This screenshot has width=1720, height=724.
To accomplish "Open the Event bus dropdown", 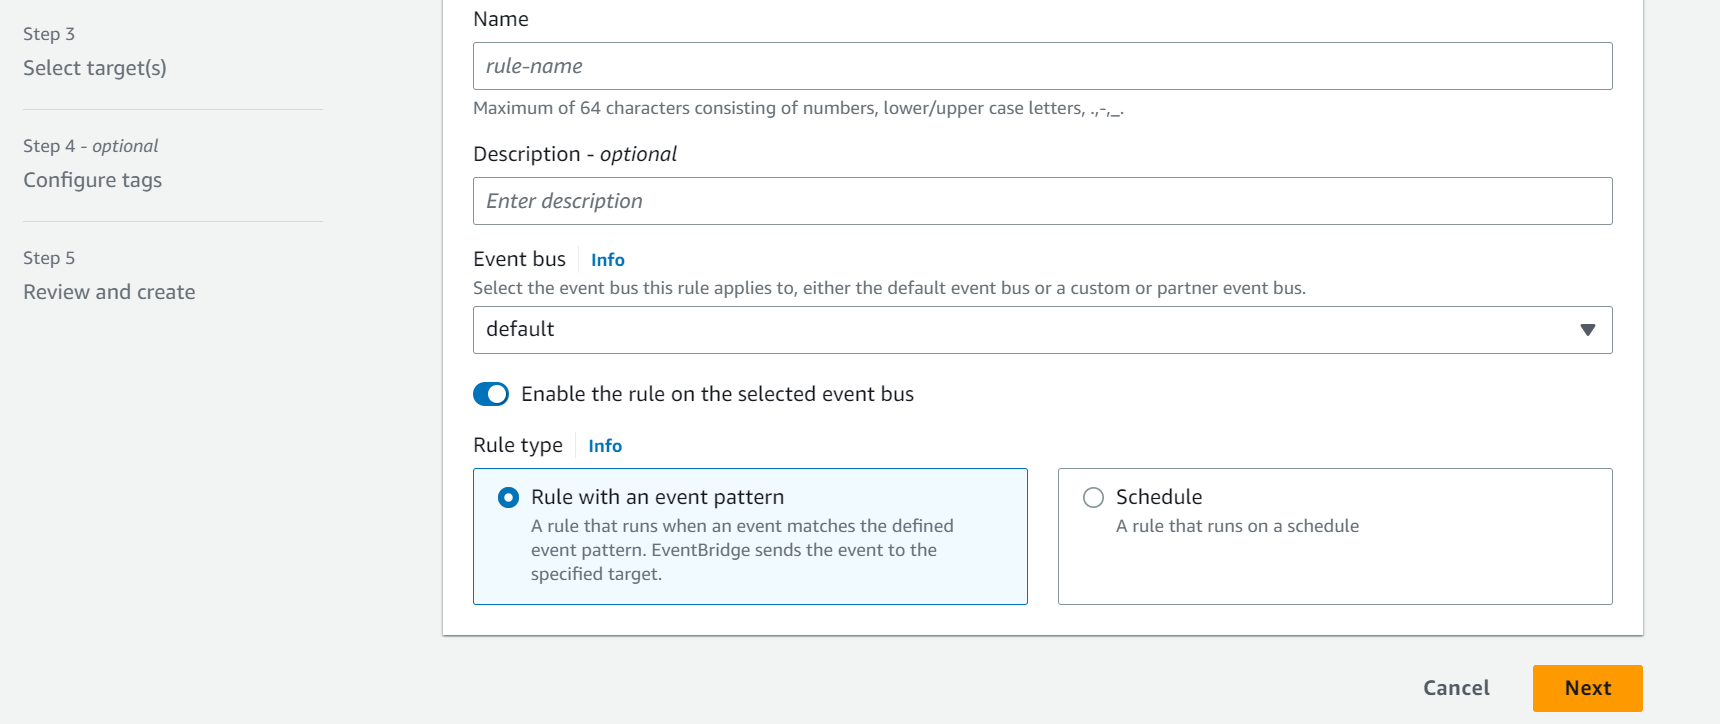I will [x=1030, y=330].
